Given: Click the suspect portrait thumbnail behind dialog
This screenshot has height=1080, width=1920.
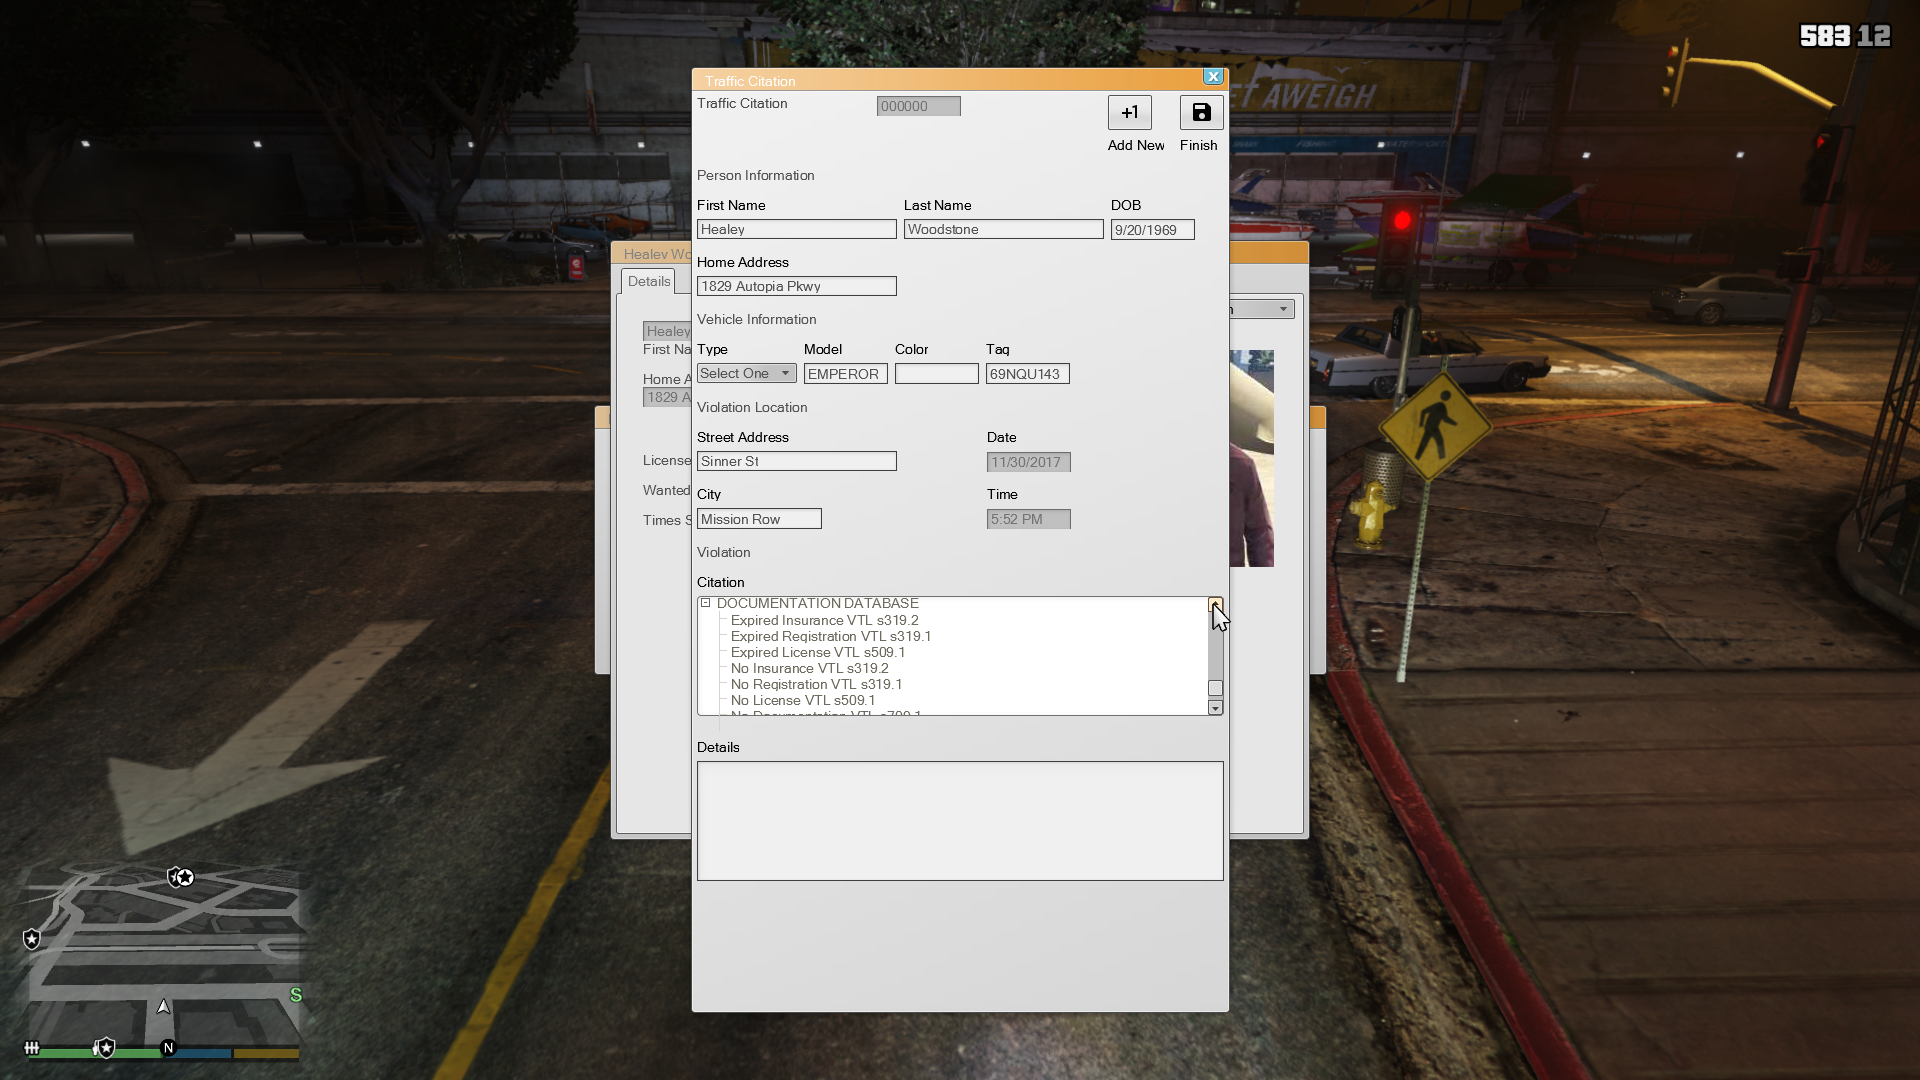Looking at the screenshot, I should [1251, 458].
